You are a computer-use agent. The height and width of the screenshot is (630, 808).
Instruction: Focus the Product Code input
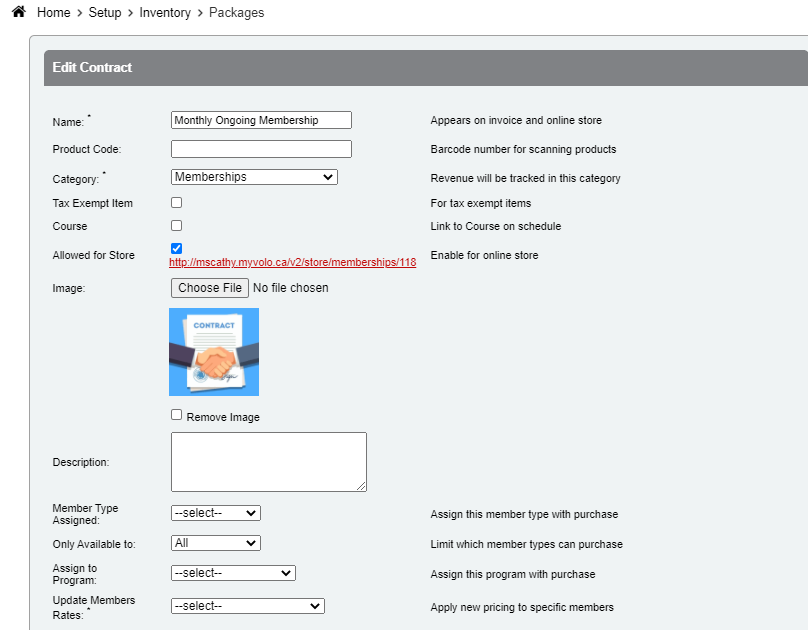tap(261, 149)
